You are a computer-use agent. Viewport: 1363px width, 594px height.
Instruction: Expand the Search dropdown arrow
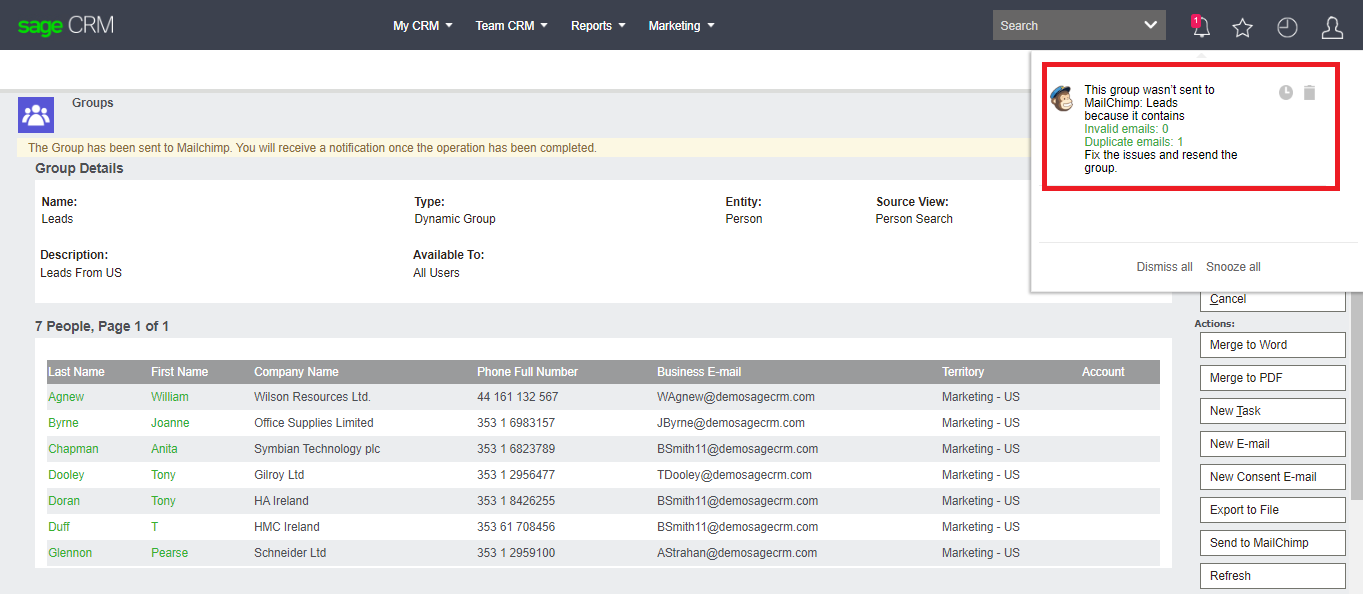(x=1150, y=25)
